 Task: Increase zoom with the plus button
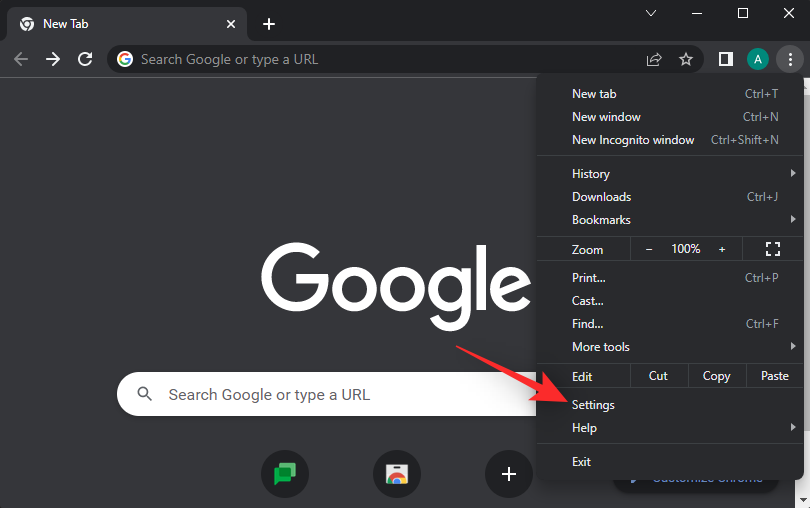point(722,249)
